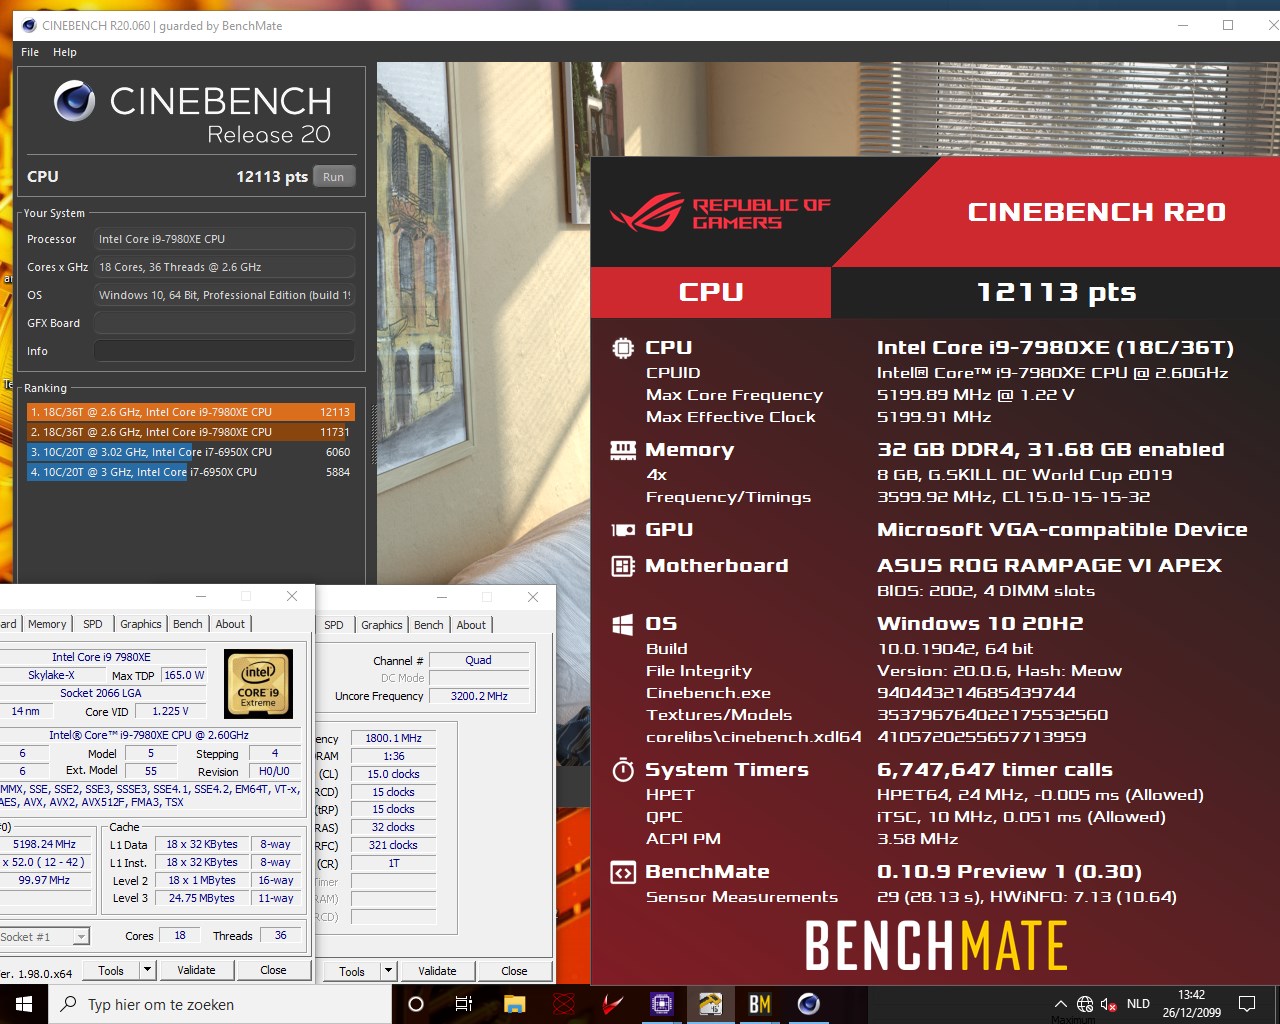This screenshot has height=1024, width=1280.
Task: Click Validate in right CPU-Z window
Action: 437,971
